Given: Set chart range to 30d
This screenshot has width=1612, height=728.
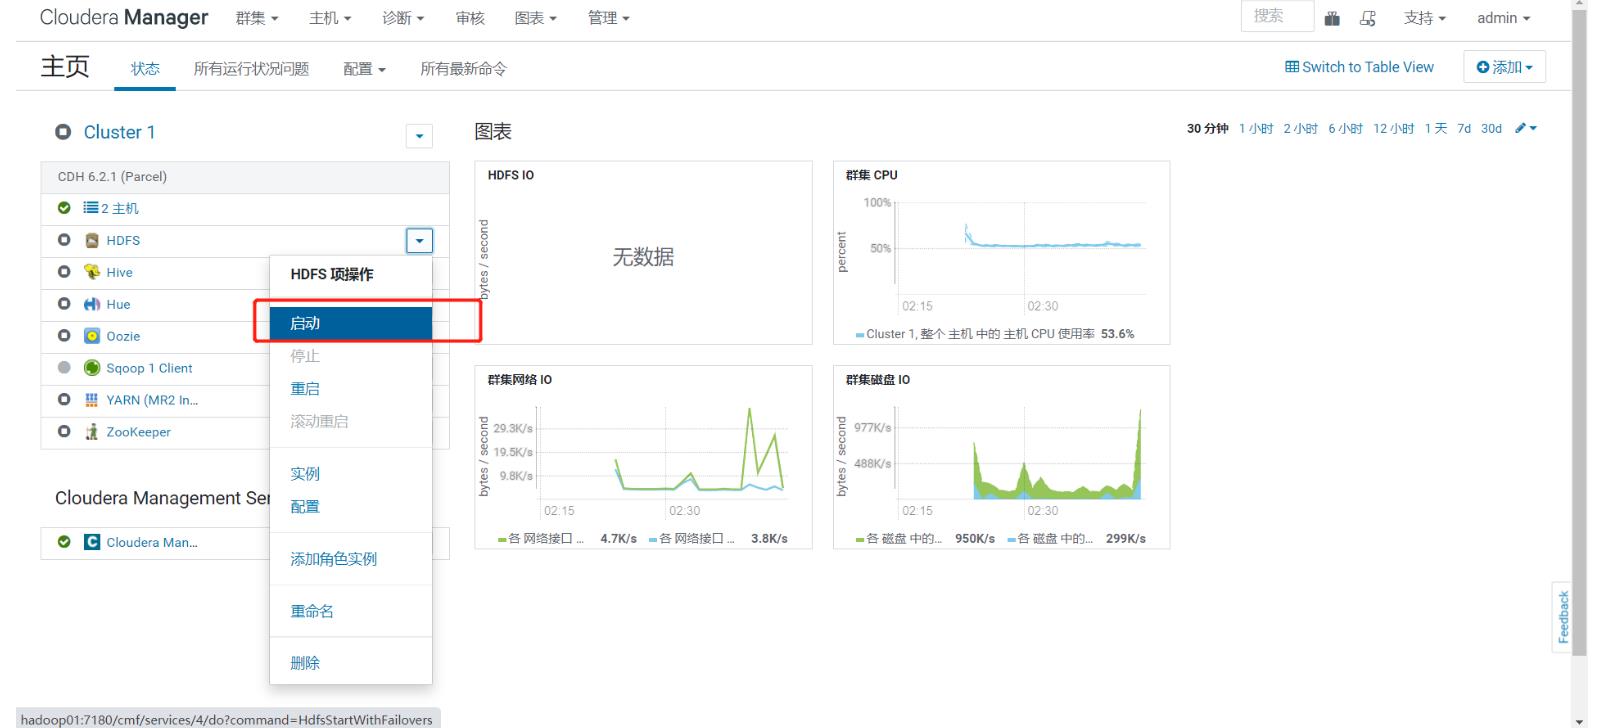Looking at the screenshot, I should 1491,128.
